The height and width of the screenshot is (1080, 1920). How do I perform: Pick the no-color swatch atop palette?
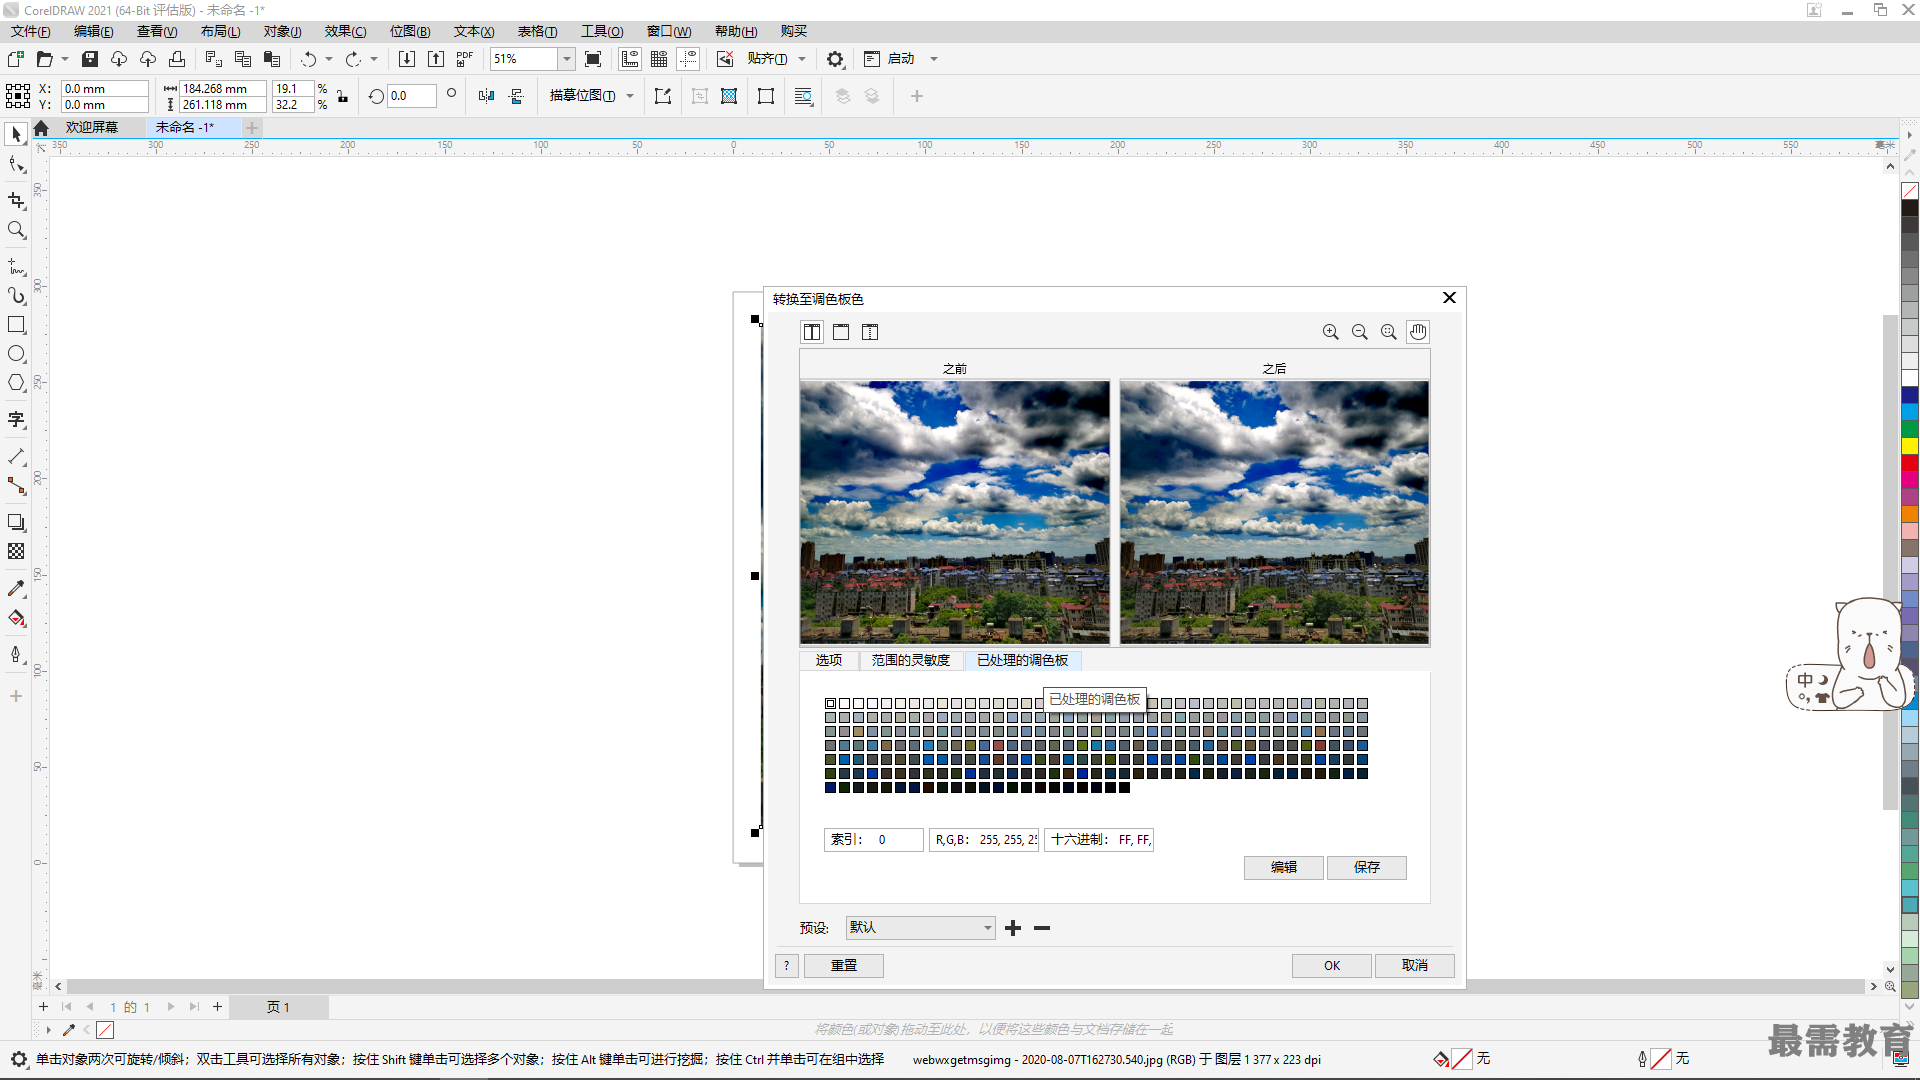pyautogui.click(x=1910, y=190)
